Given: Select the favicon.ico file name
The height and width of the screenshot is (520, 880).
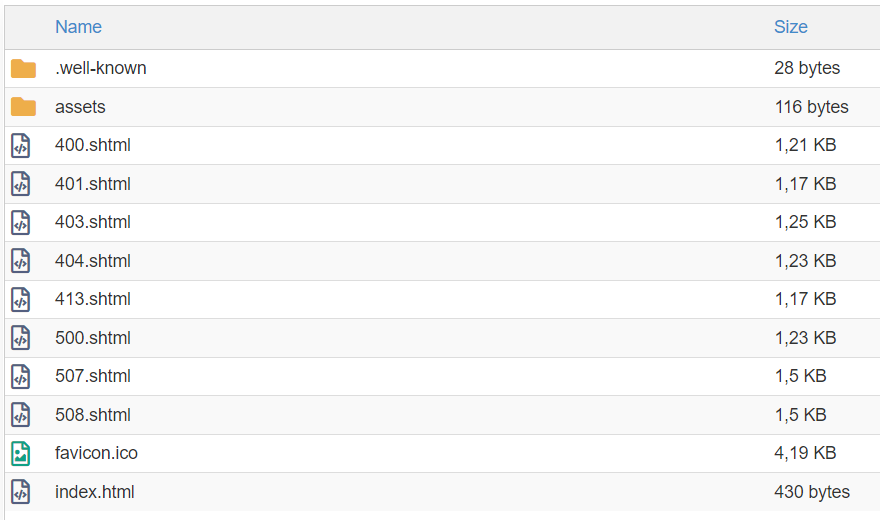Looking at the screenshot, I should point(96,453).
